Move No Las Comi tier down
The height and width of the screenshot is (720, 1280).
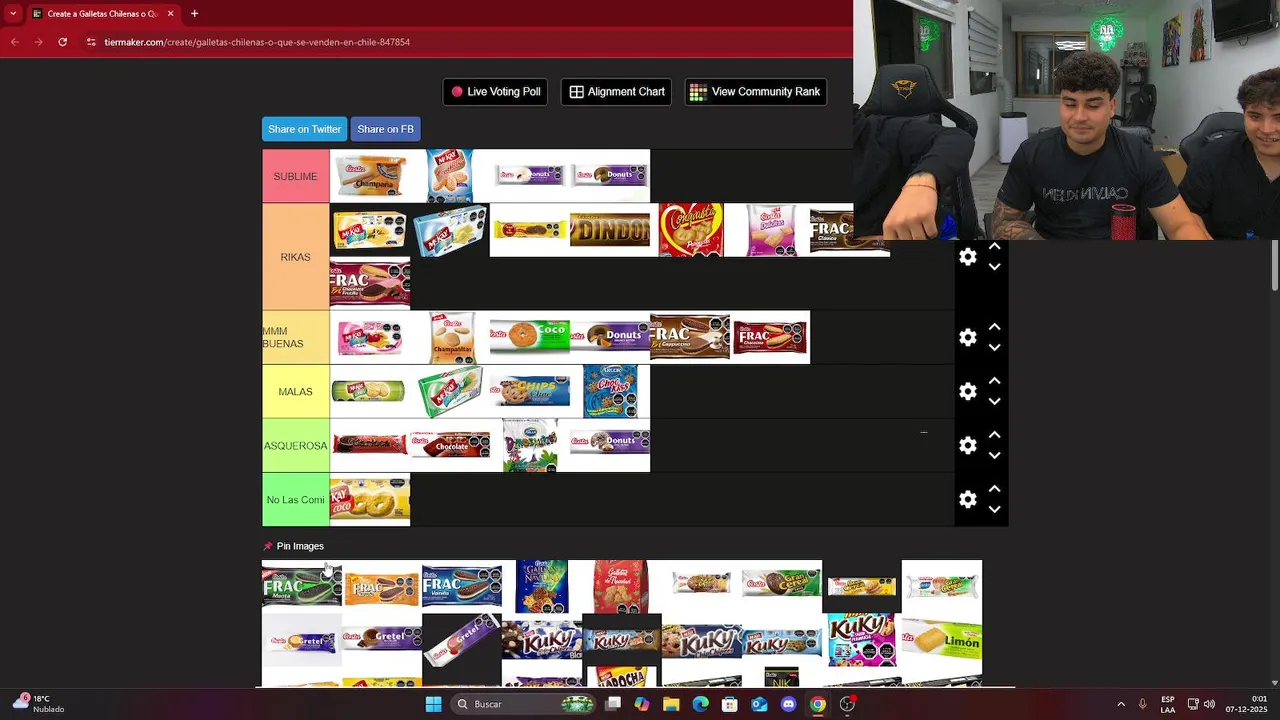point(994,510)
